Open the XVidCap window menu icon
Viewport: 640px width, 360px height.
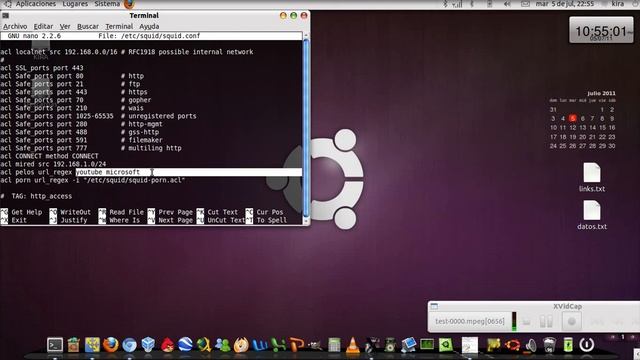coord(434,306)
